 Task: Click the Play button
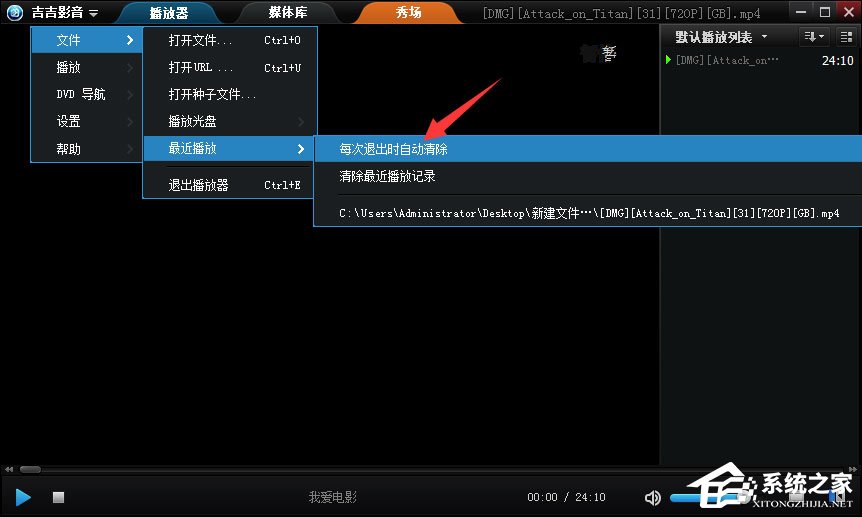tap(23, 497)
